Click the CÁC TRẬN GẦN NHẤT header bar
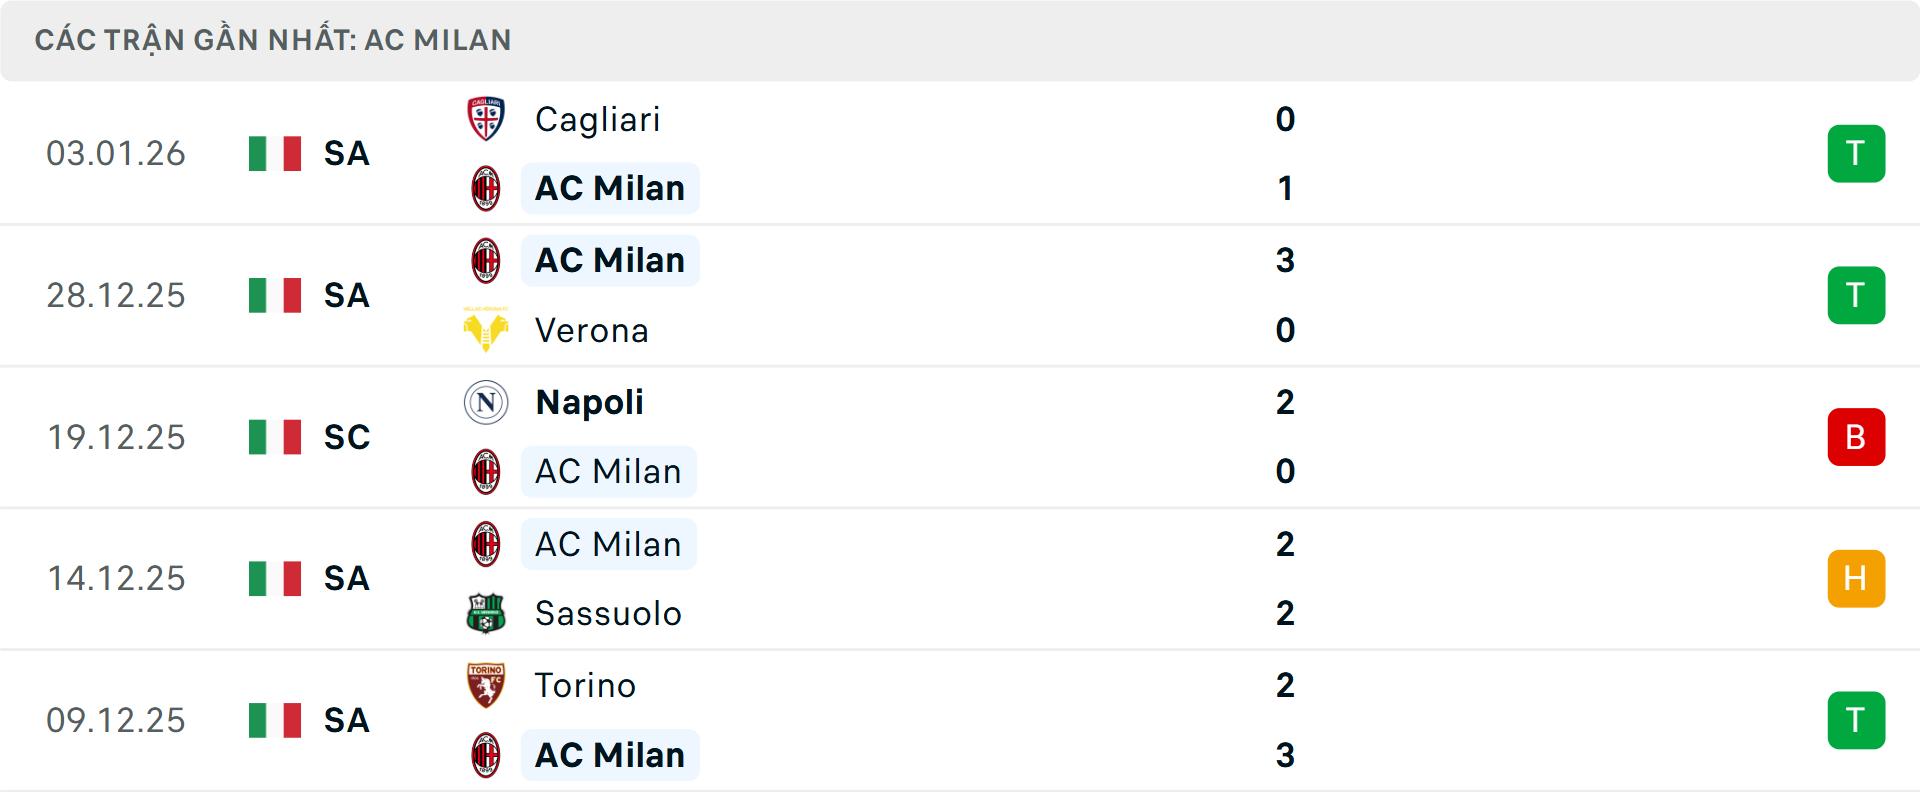Image resolution: width=1920 pixels, height=792 pixels. [274, 39]
